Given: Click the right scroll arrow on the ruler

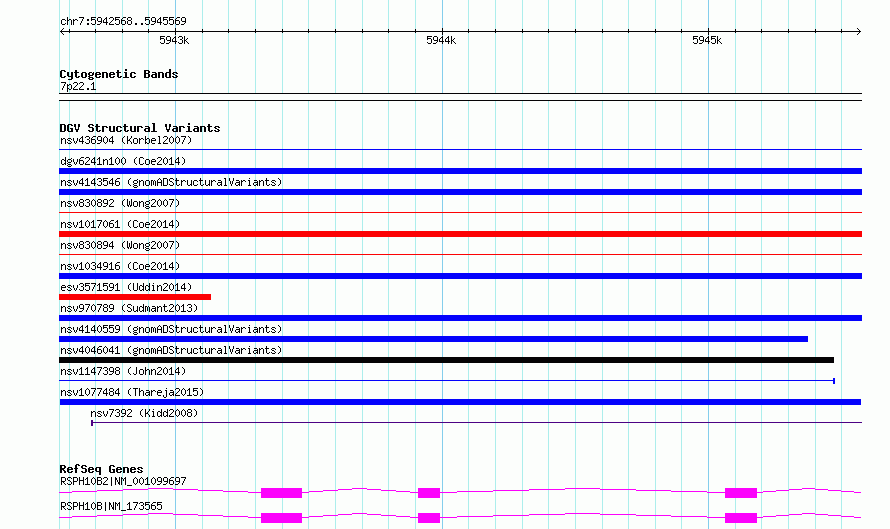Looking at the screenshot, I should point(858,31).
